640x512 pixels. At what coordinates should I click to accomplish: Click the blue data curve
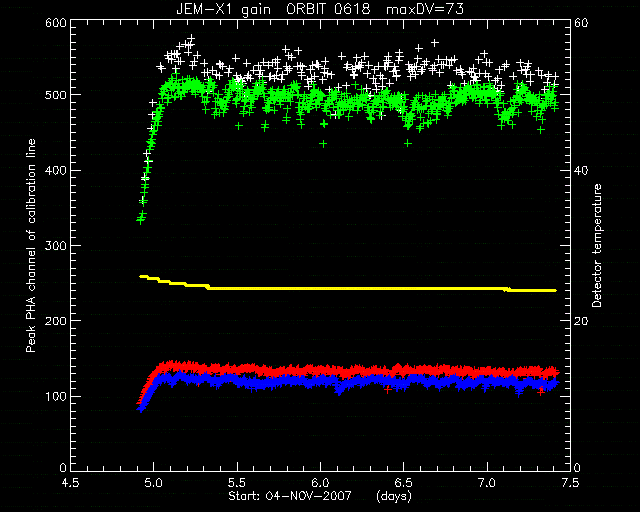[347, 382]
